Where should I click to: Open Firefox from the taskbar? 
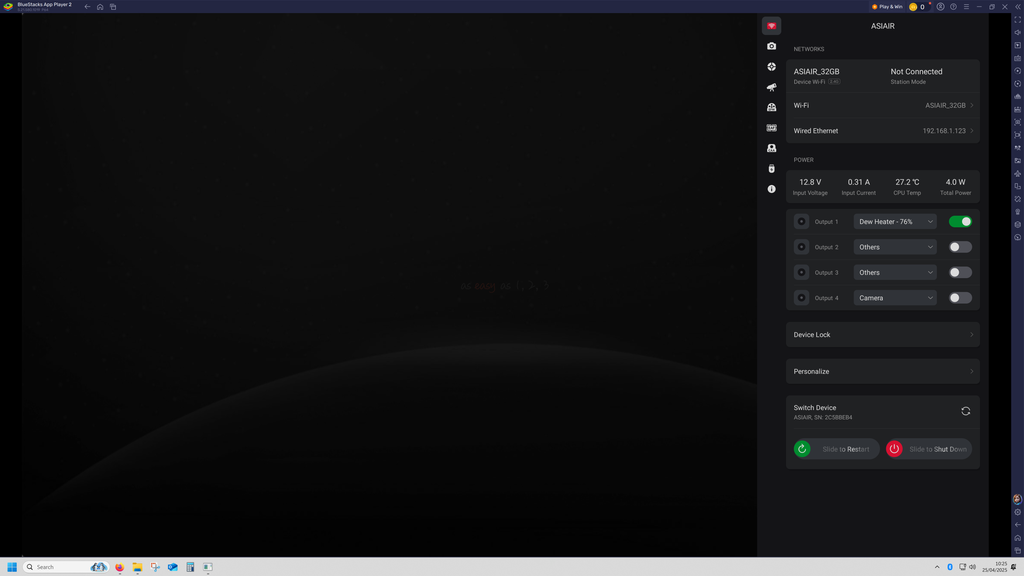click(x=120, y=567)
